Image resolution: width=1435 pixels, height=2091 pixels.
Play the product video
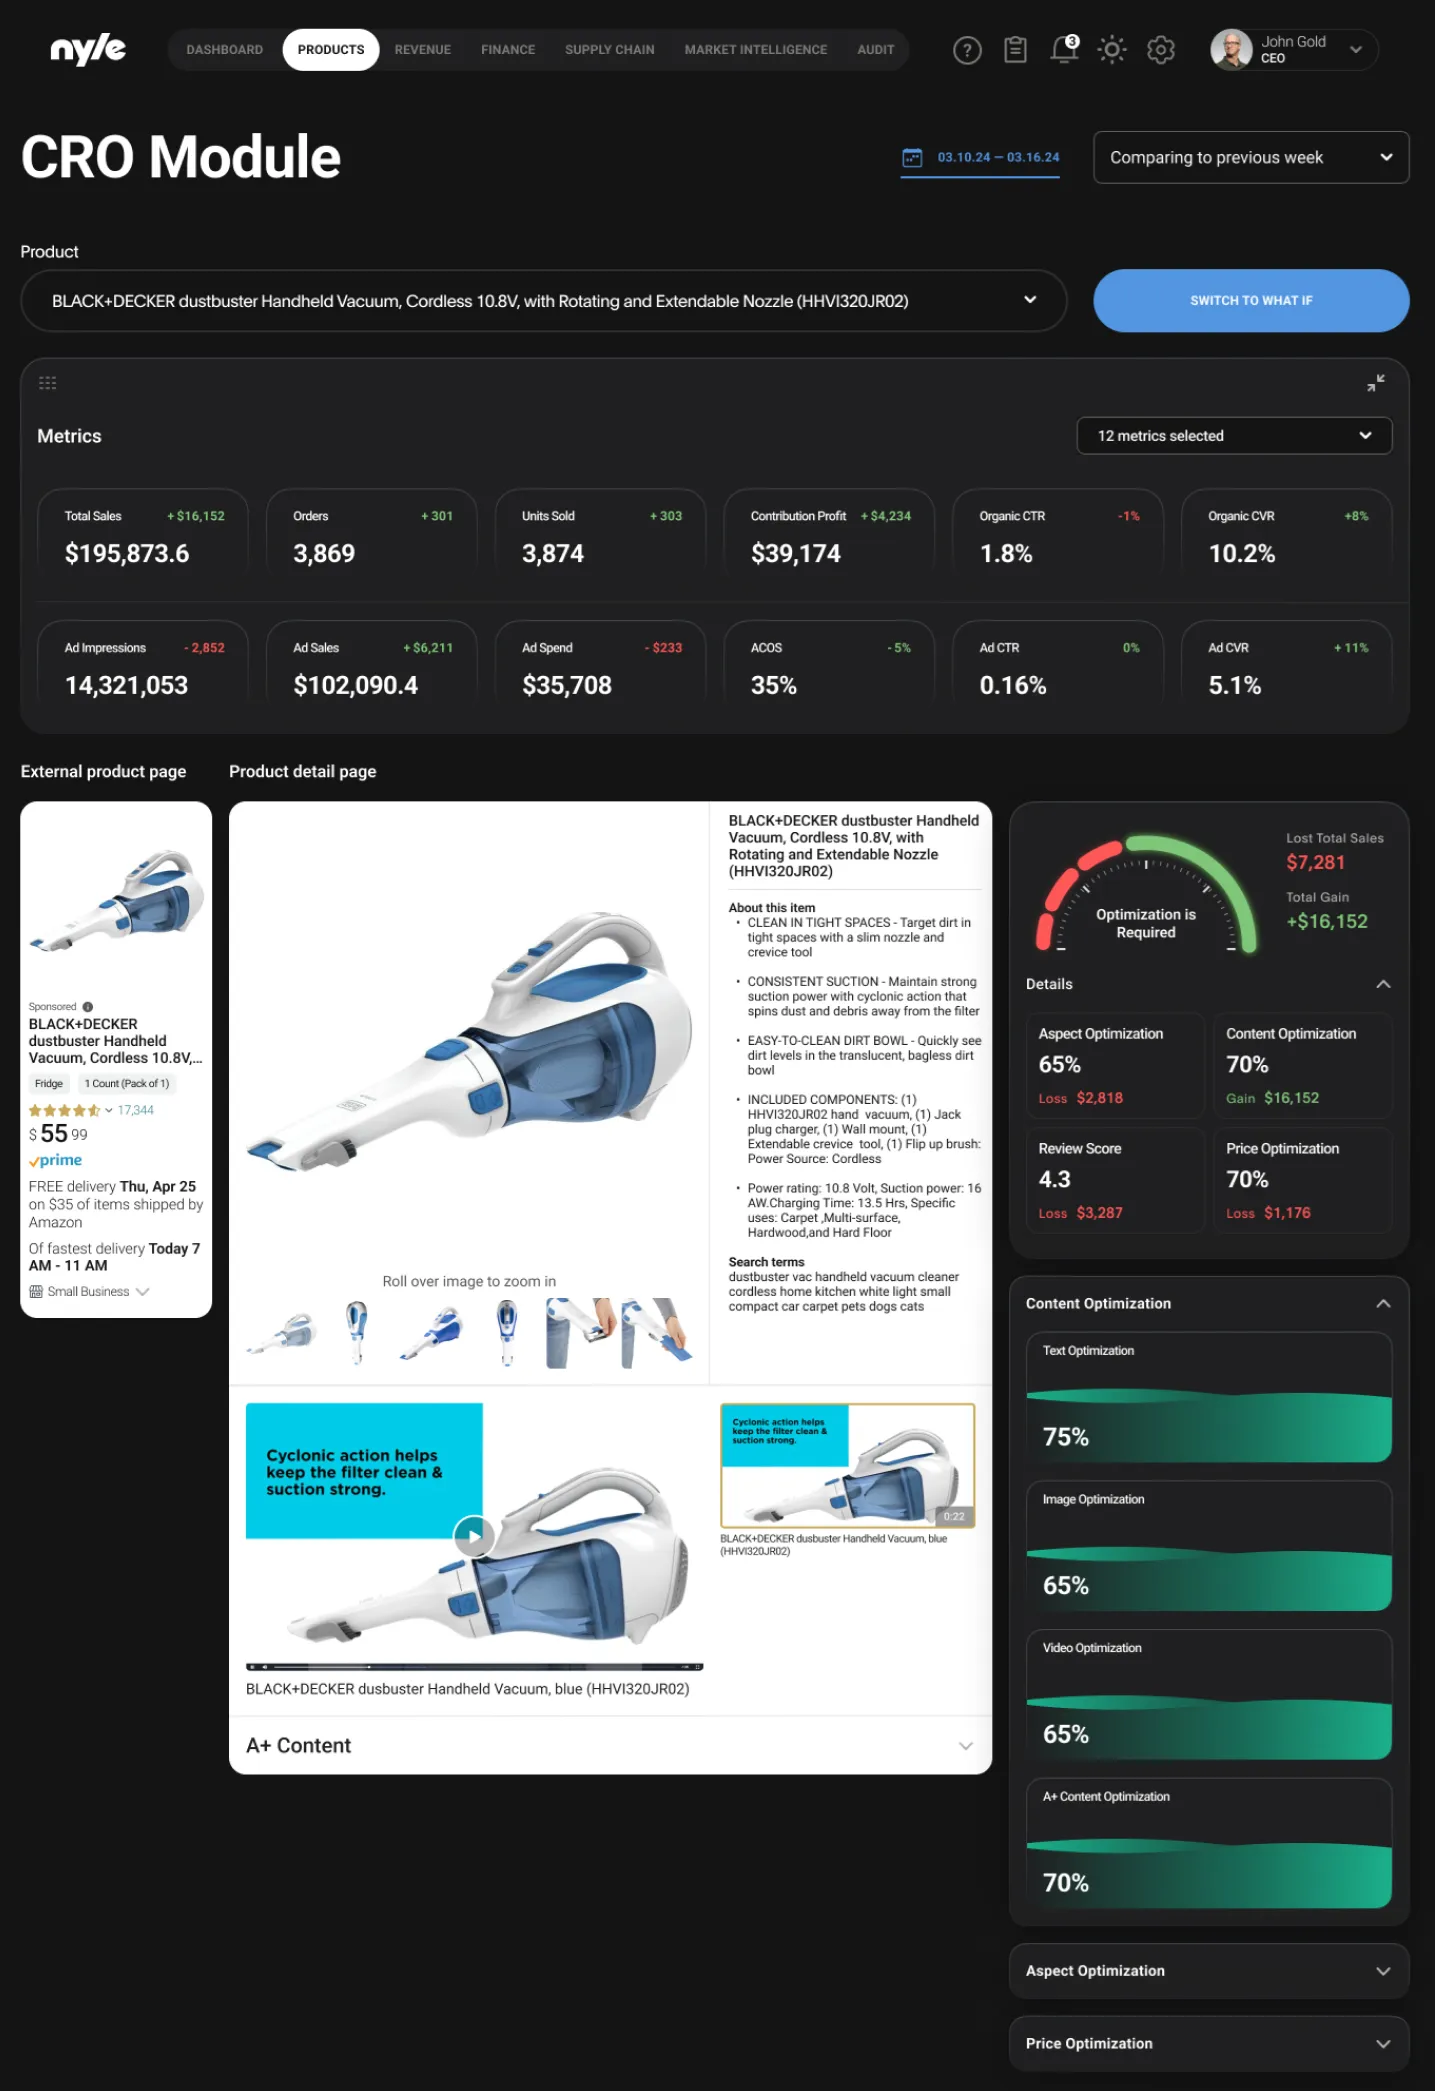point(473,1535)
